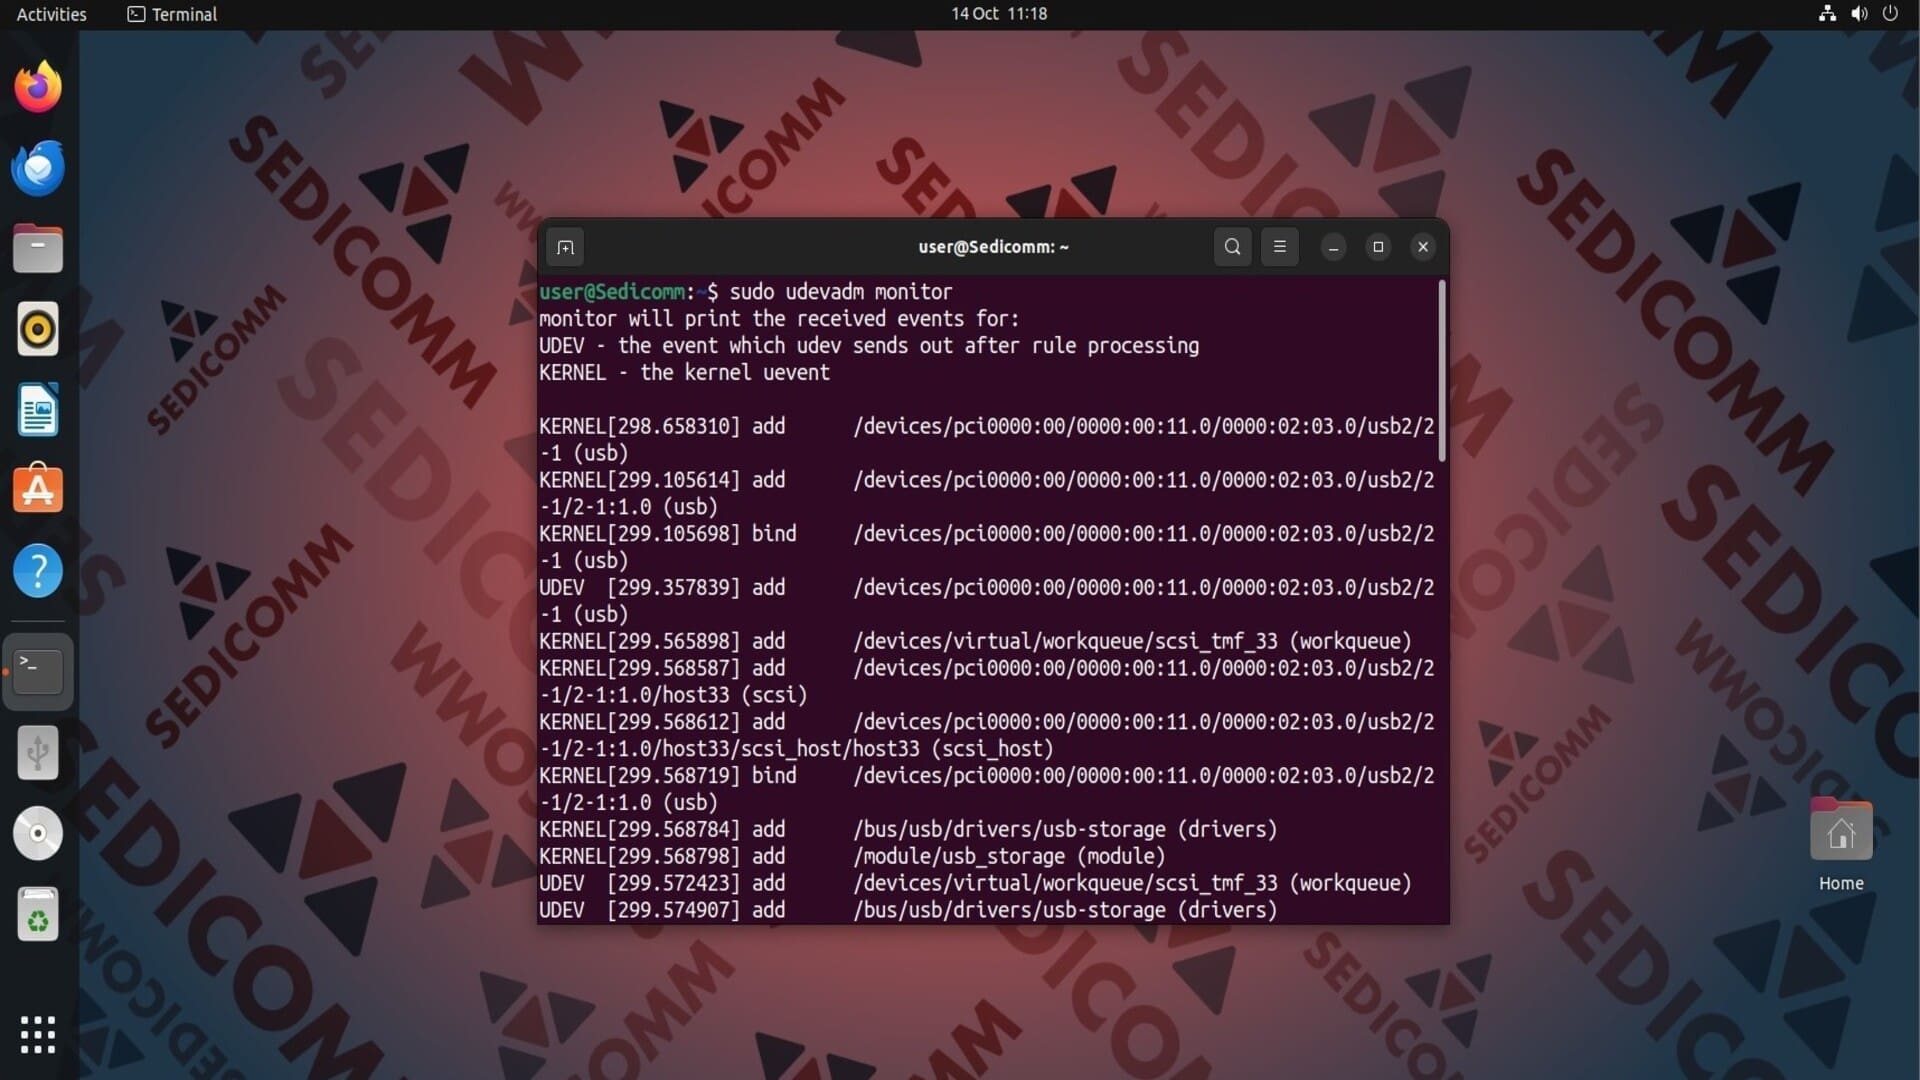Open the Activities overview

(52, 14)
